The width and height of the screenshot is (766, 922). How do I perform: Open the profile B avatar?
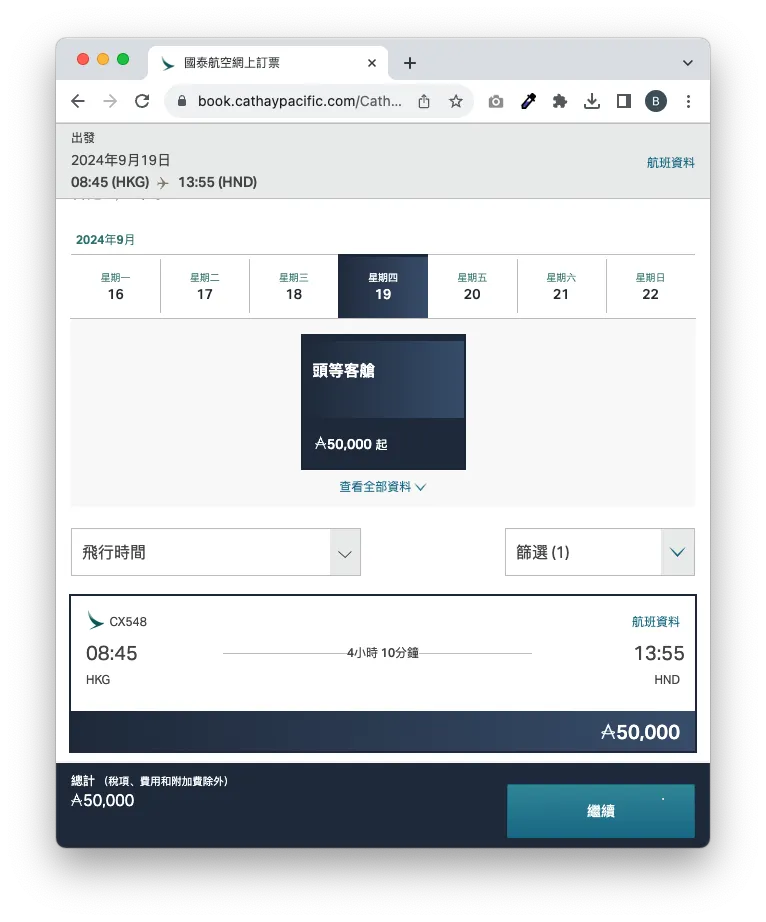655,101
